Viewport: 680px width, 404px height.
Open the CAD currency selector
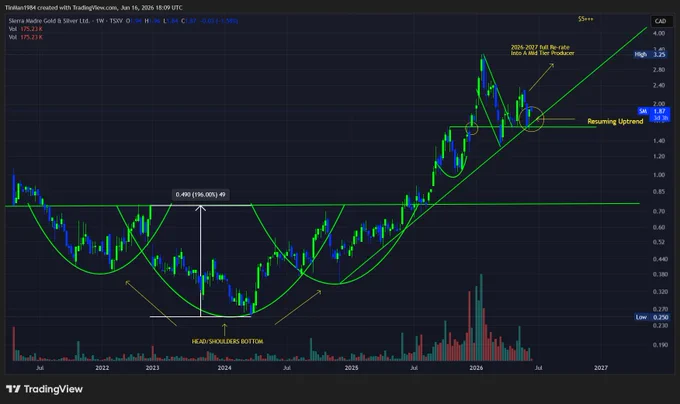[x=660, y=21]
